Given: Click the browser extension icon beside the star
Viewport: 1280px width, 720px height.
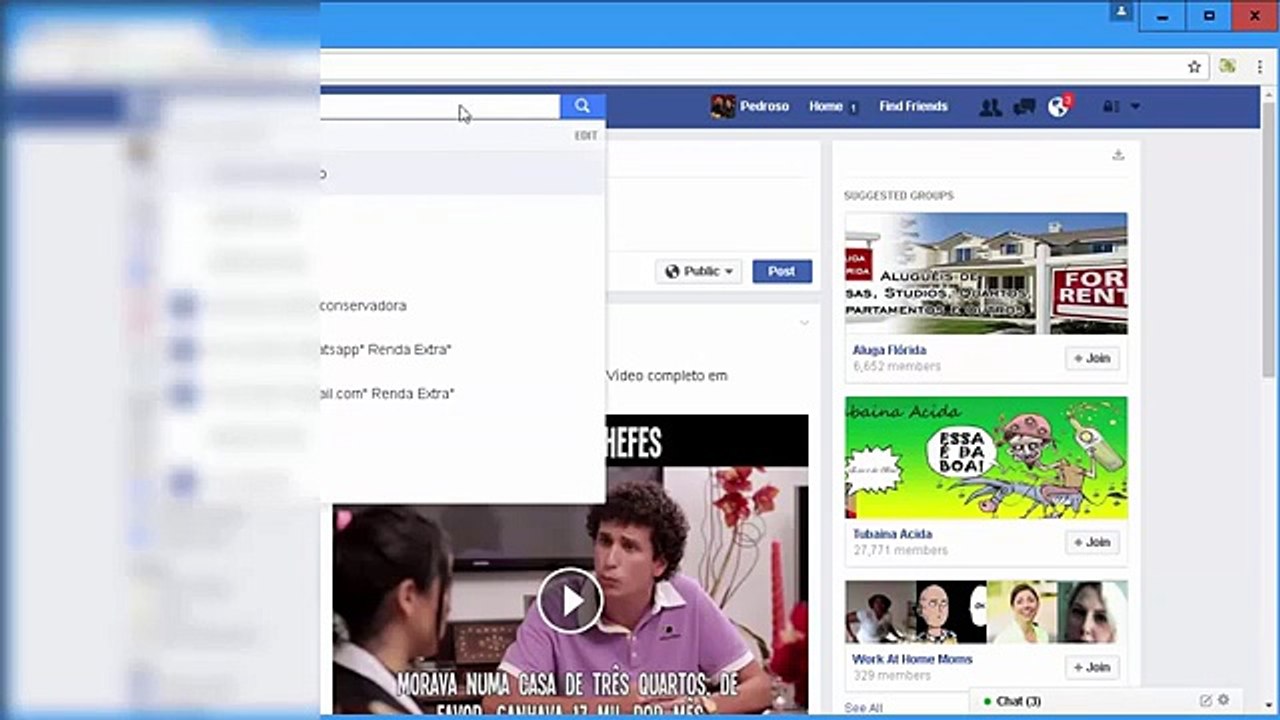Looking at the screenshot, I should [1227, 67].
